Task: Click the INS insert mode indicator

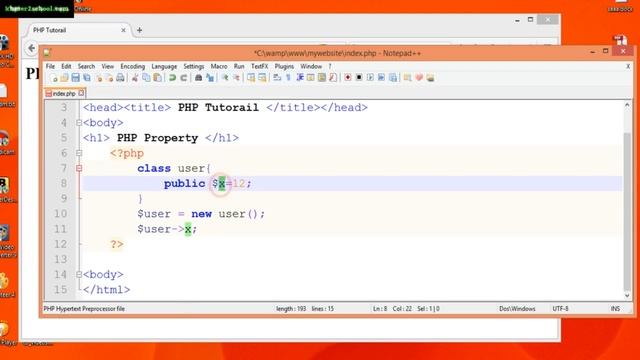Action: [x=615, y=309]
